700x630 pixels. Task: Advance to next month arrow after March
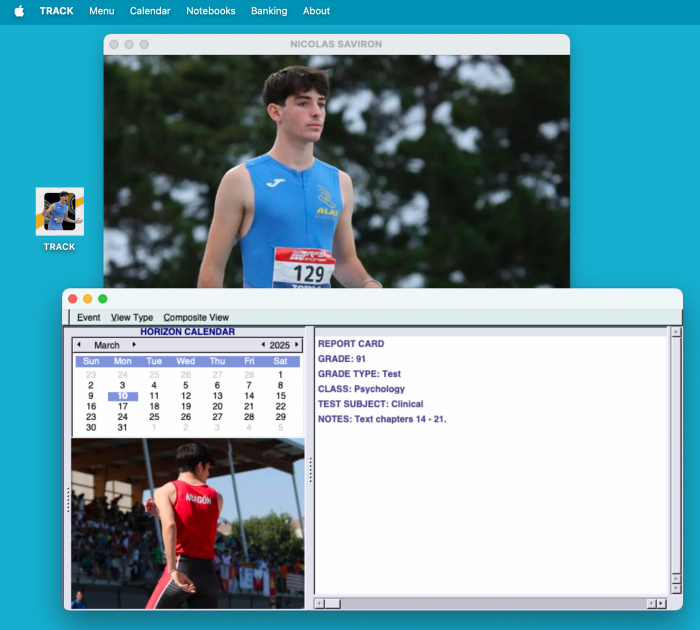[x=134, y=345]
